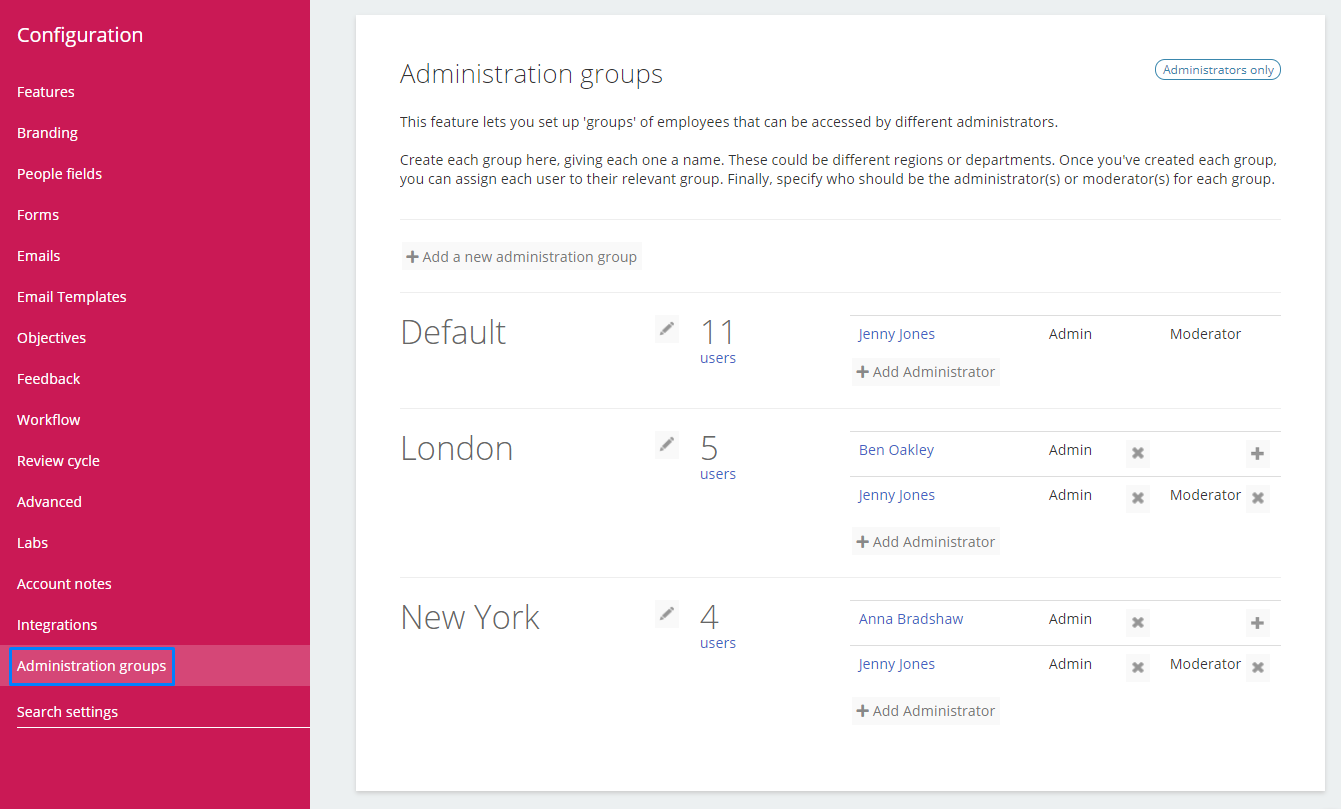Viewport: 1341px width, 809px height.
Task: Remove Jenny Jones' Moderator role in New York
Action: 1258,667
